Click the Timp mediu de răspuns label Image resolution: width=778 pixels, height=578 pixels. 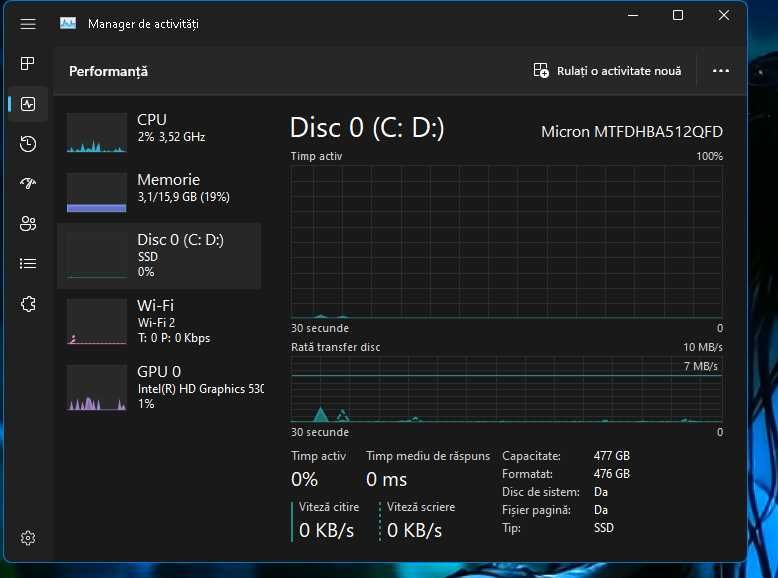coord(428,456)
